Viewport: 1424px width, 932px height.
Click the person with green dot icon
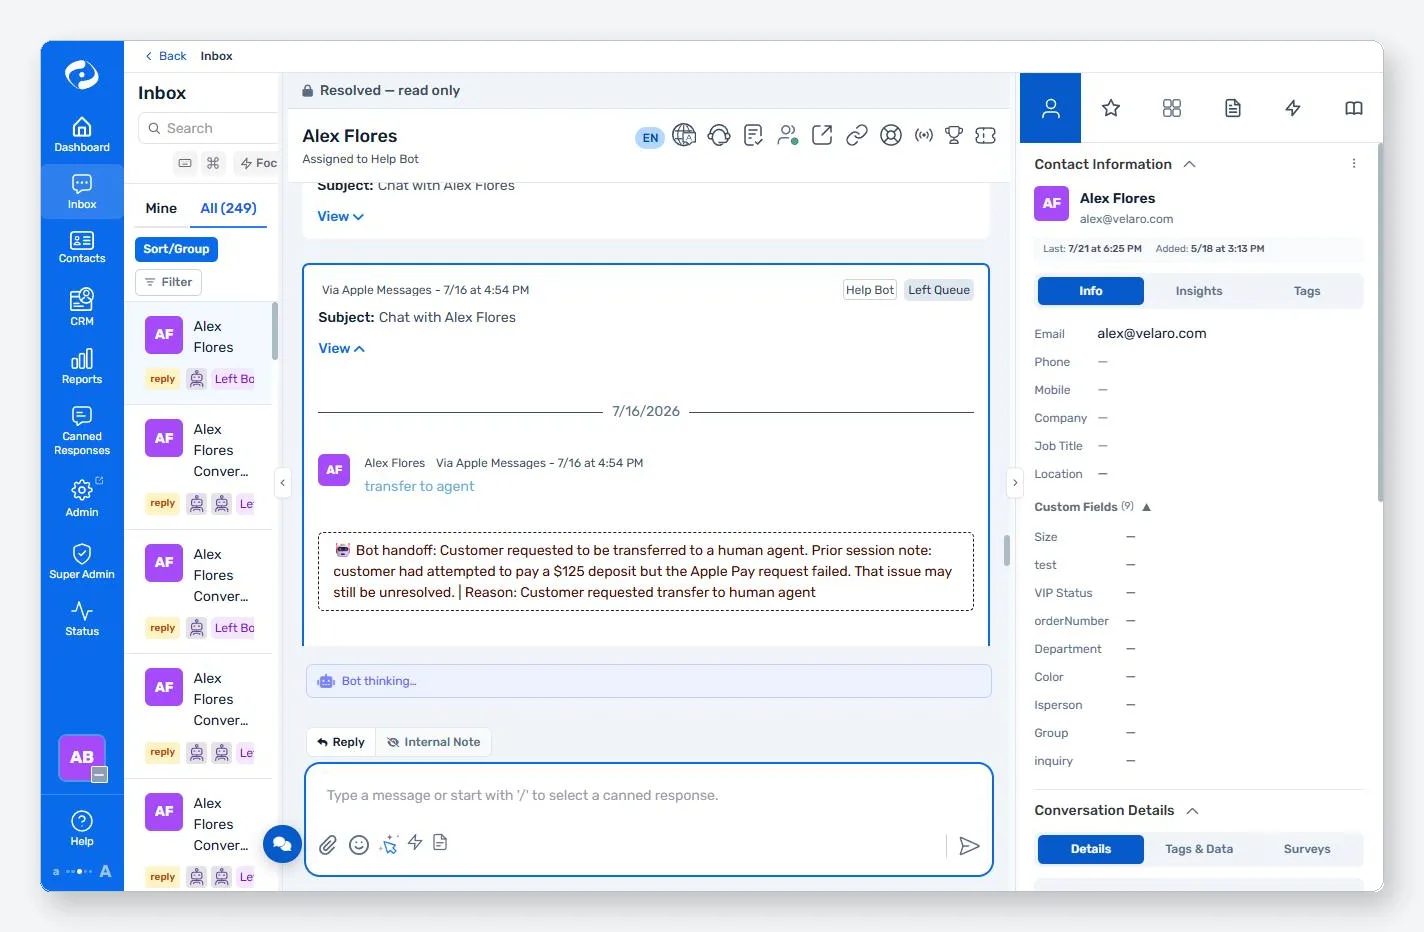point(788,135)
